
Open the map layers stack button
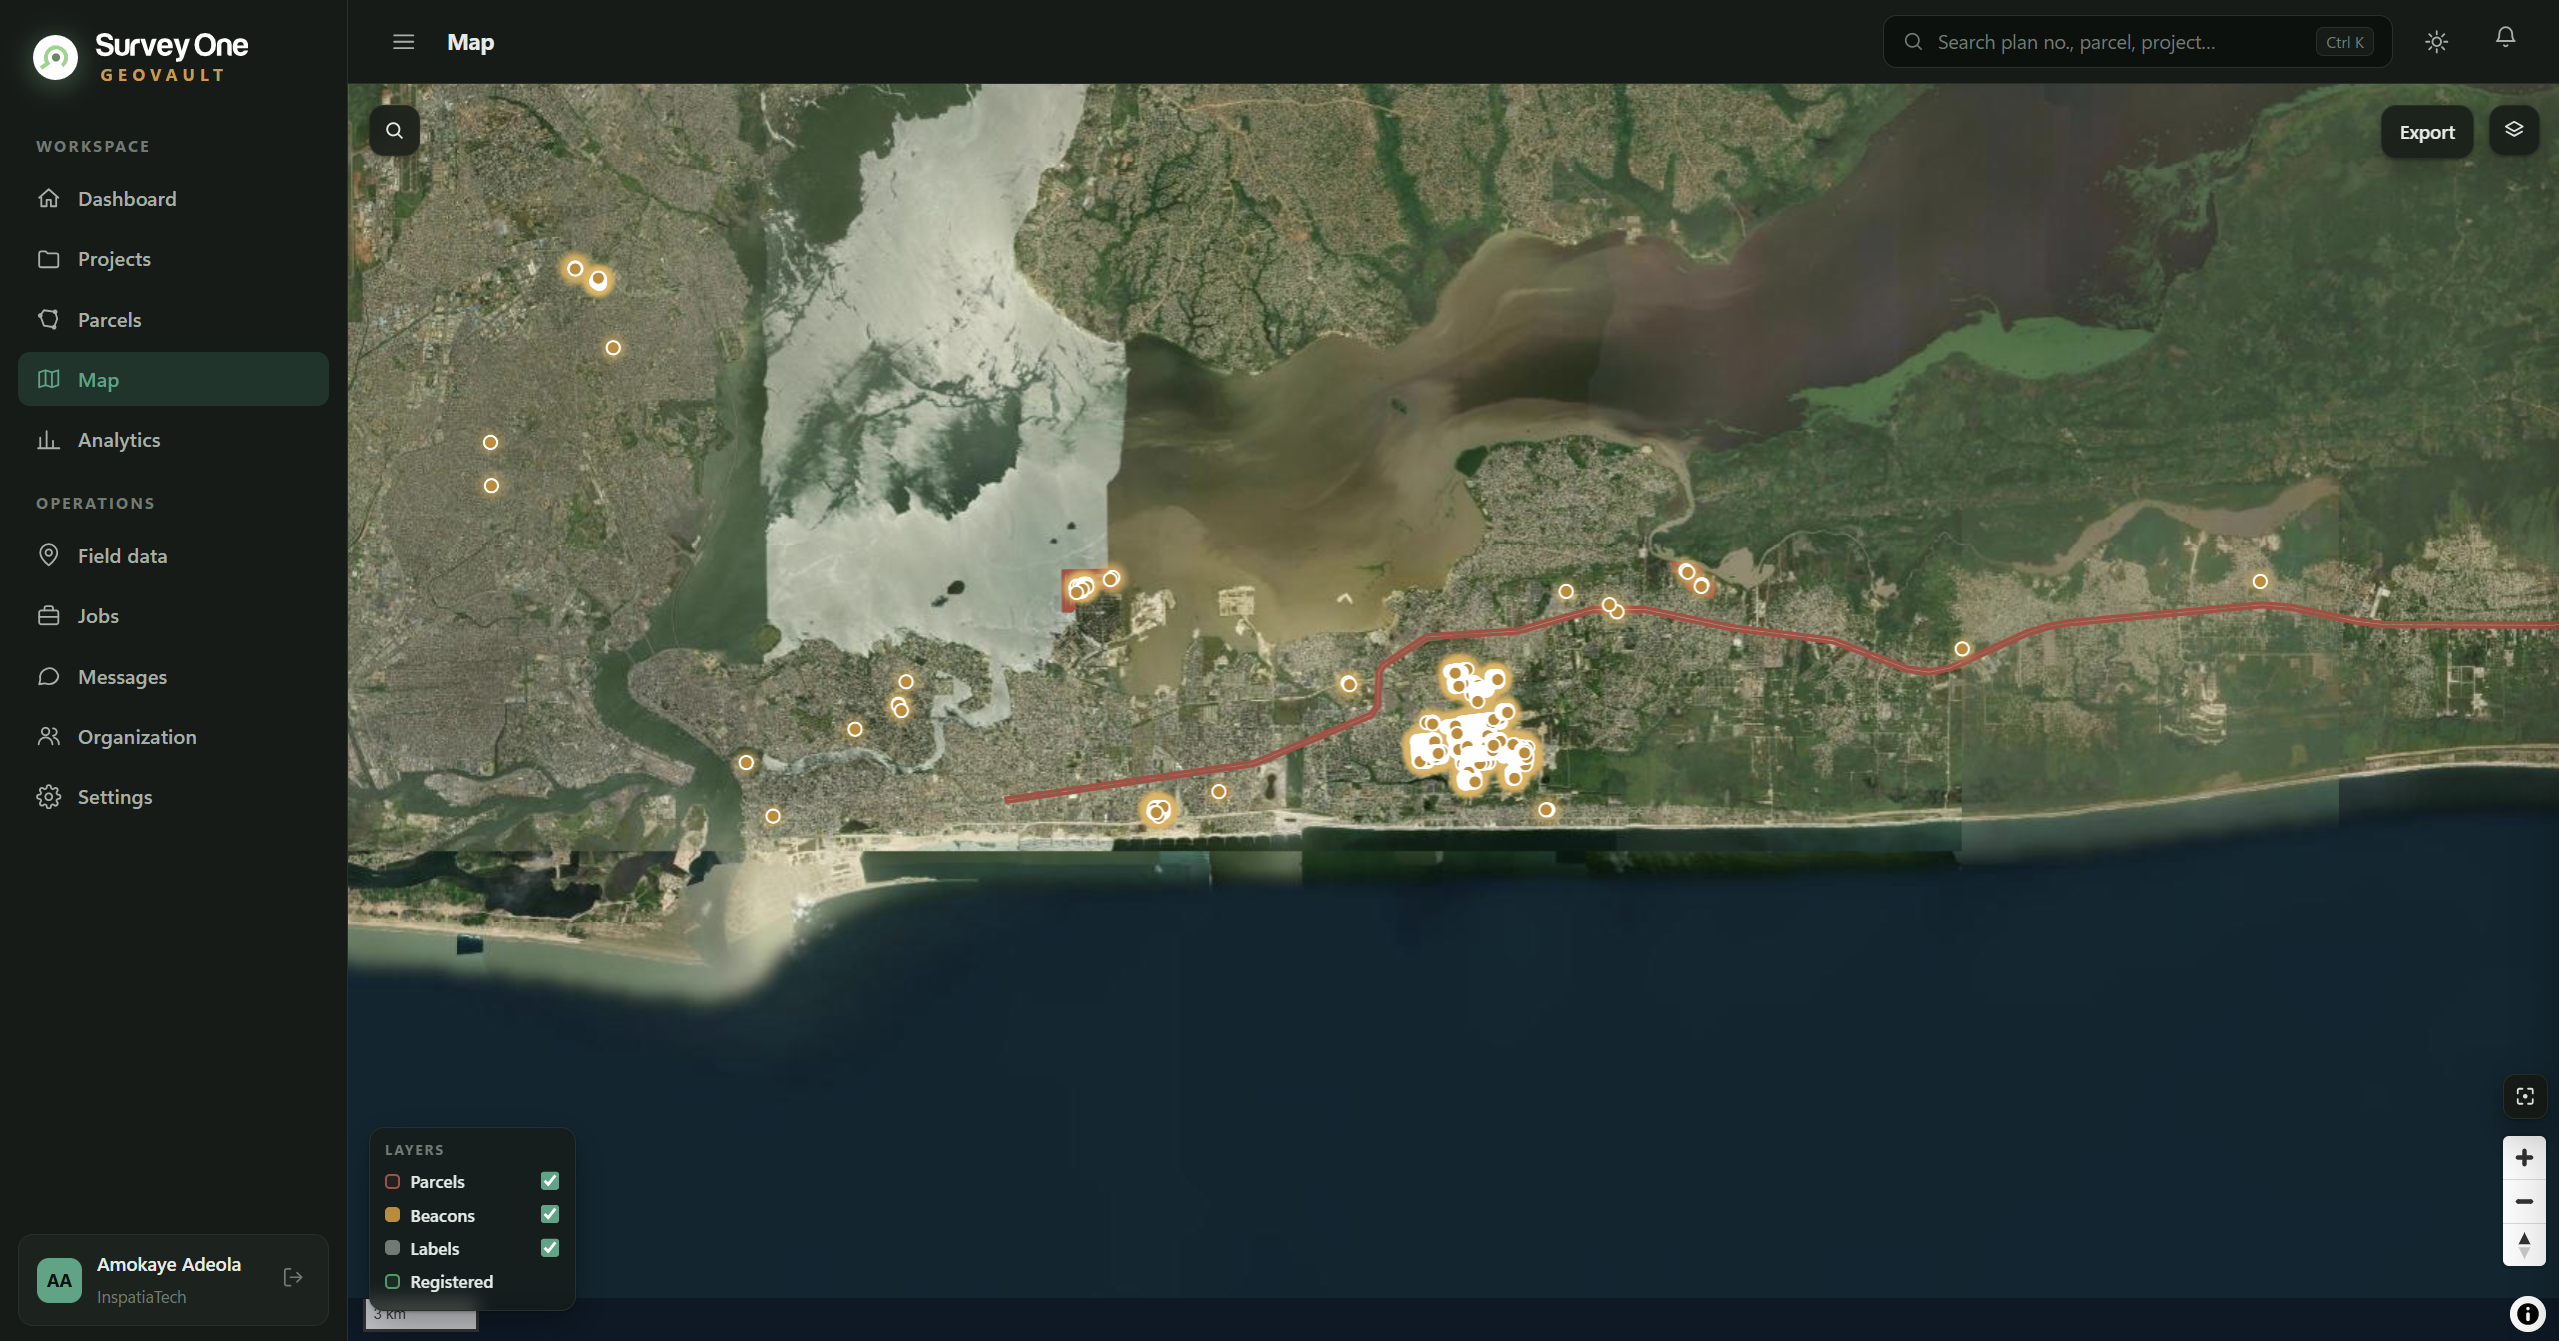click(2514, 130)
